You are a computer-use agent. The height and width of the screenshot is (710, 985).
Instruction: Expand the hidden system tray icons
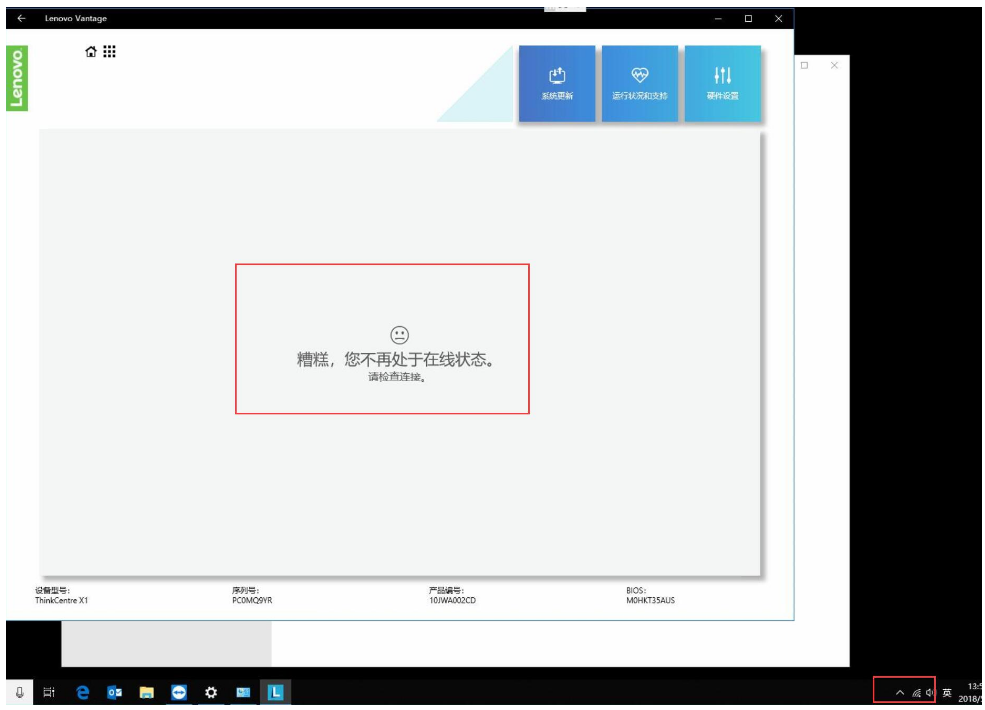click(899, 693)
